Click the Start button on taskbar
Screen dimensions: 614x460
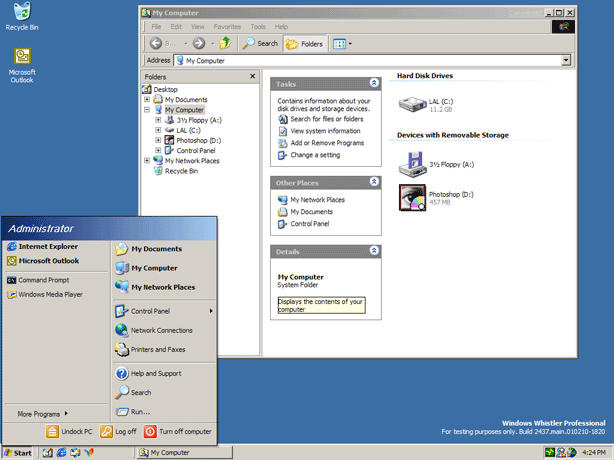18,453
